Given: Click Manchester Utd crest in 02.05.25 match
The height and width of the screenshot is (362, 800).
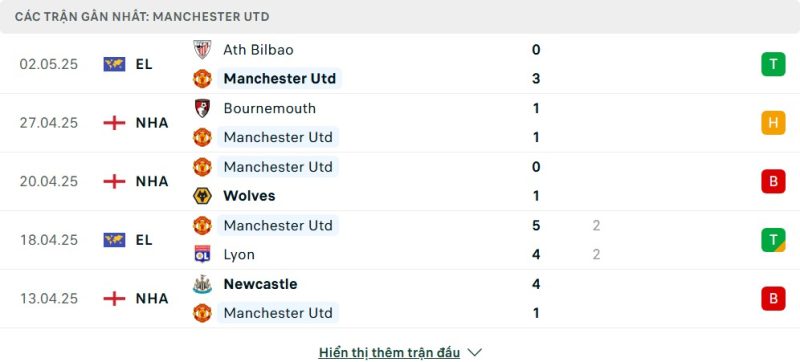Looking at the screenshot, I should coord(202,79).
